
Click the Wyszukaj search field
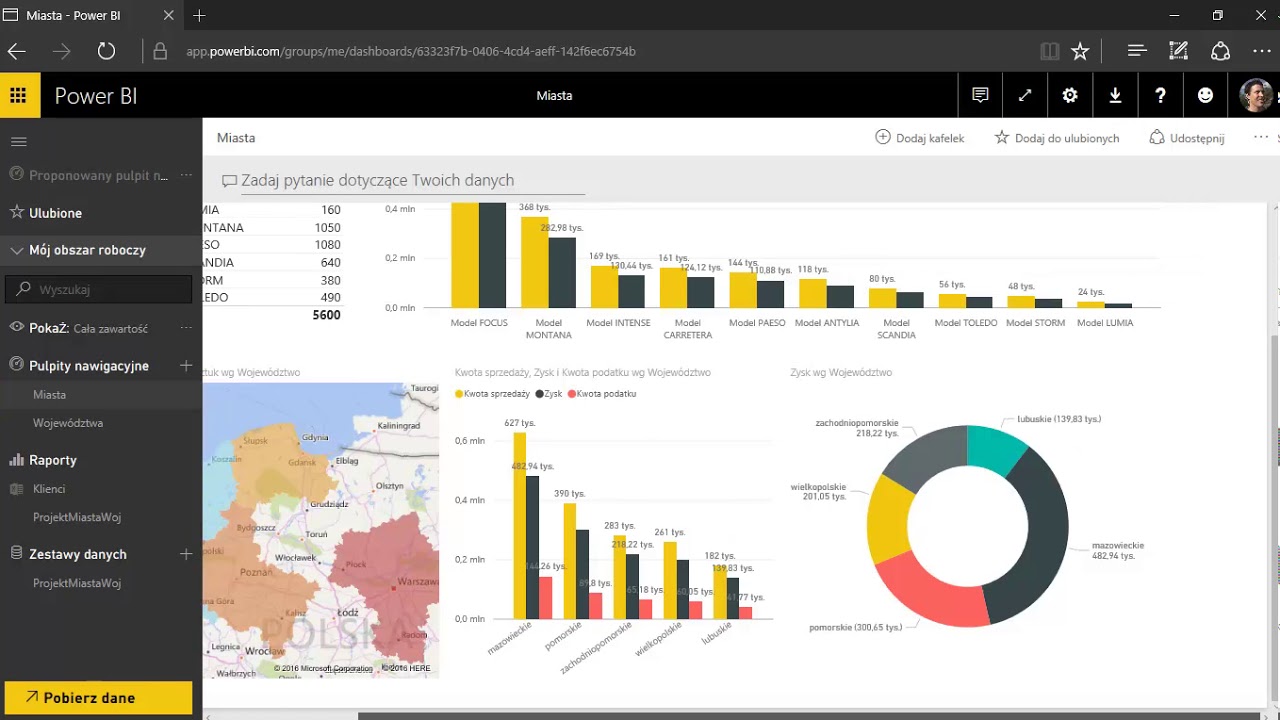99,289
